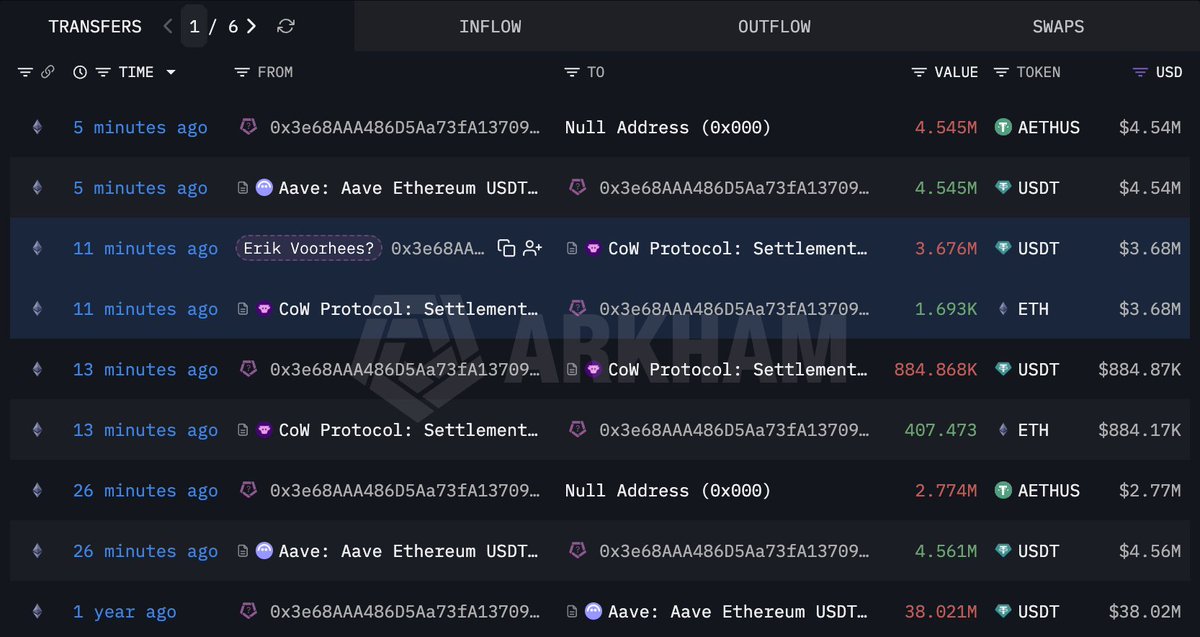Click the add-contact icon beside the Erik Voorhees address
This screenshot has height=637, width=1200.
[x=532, y=248]
